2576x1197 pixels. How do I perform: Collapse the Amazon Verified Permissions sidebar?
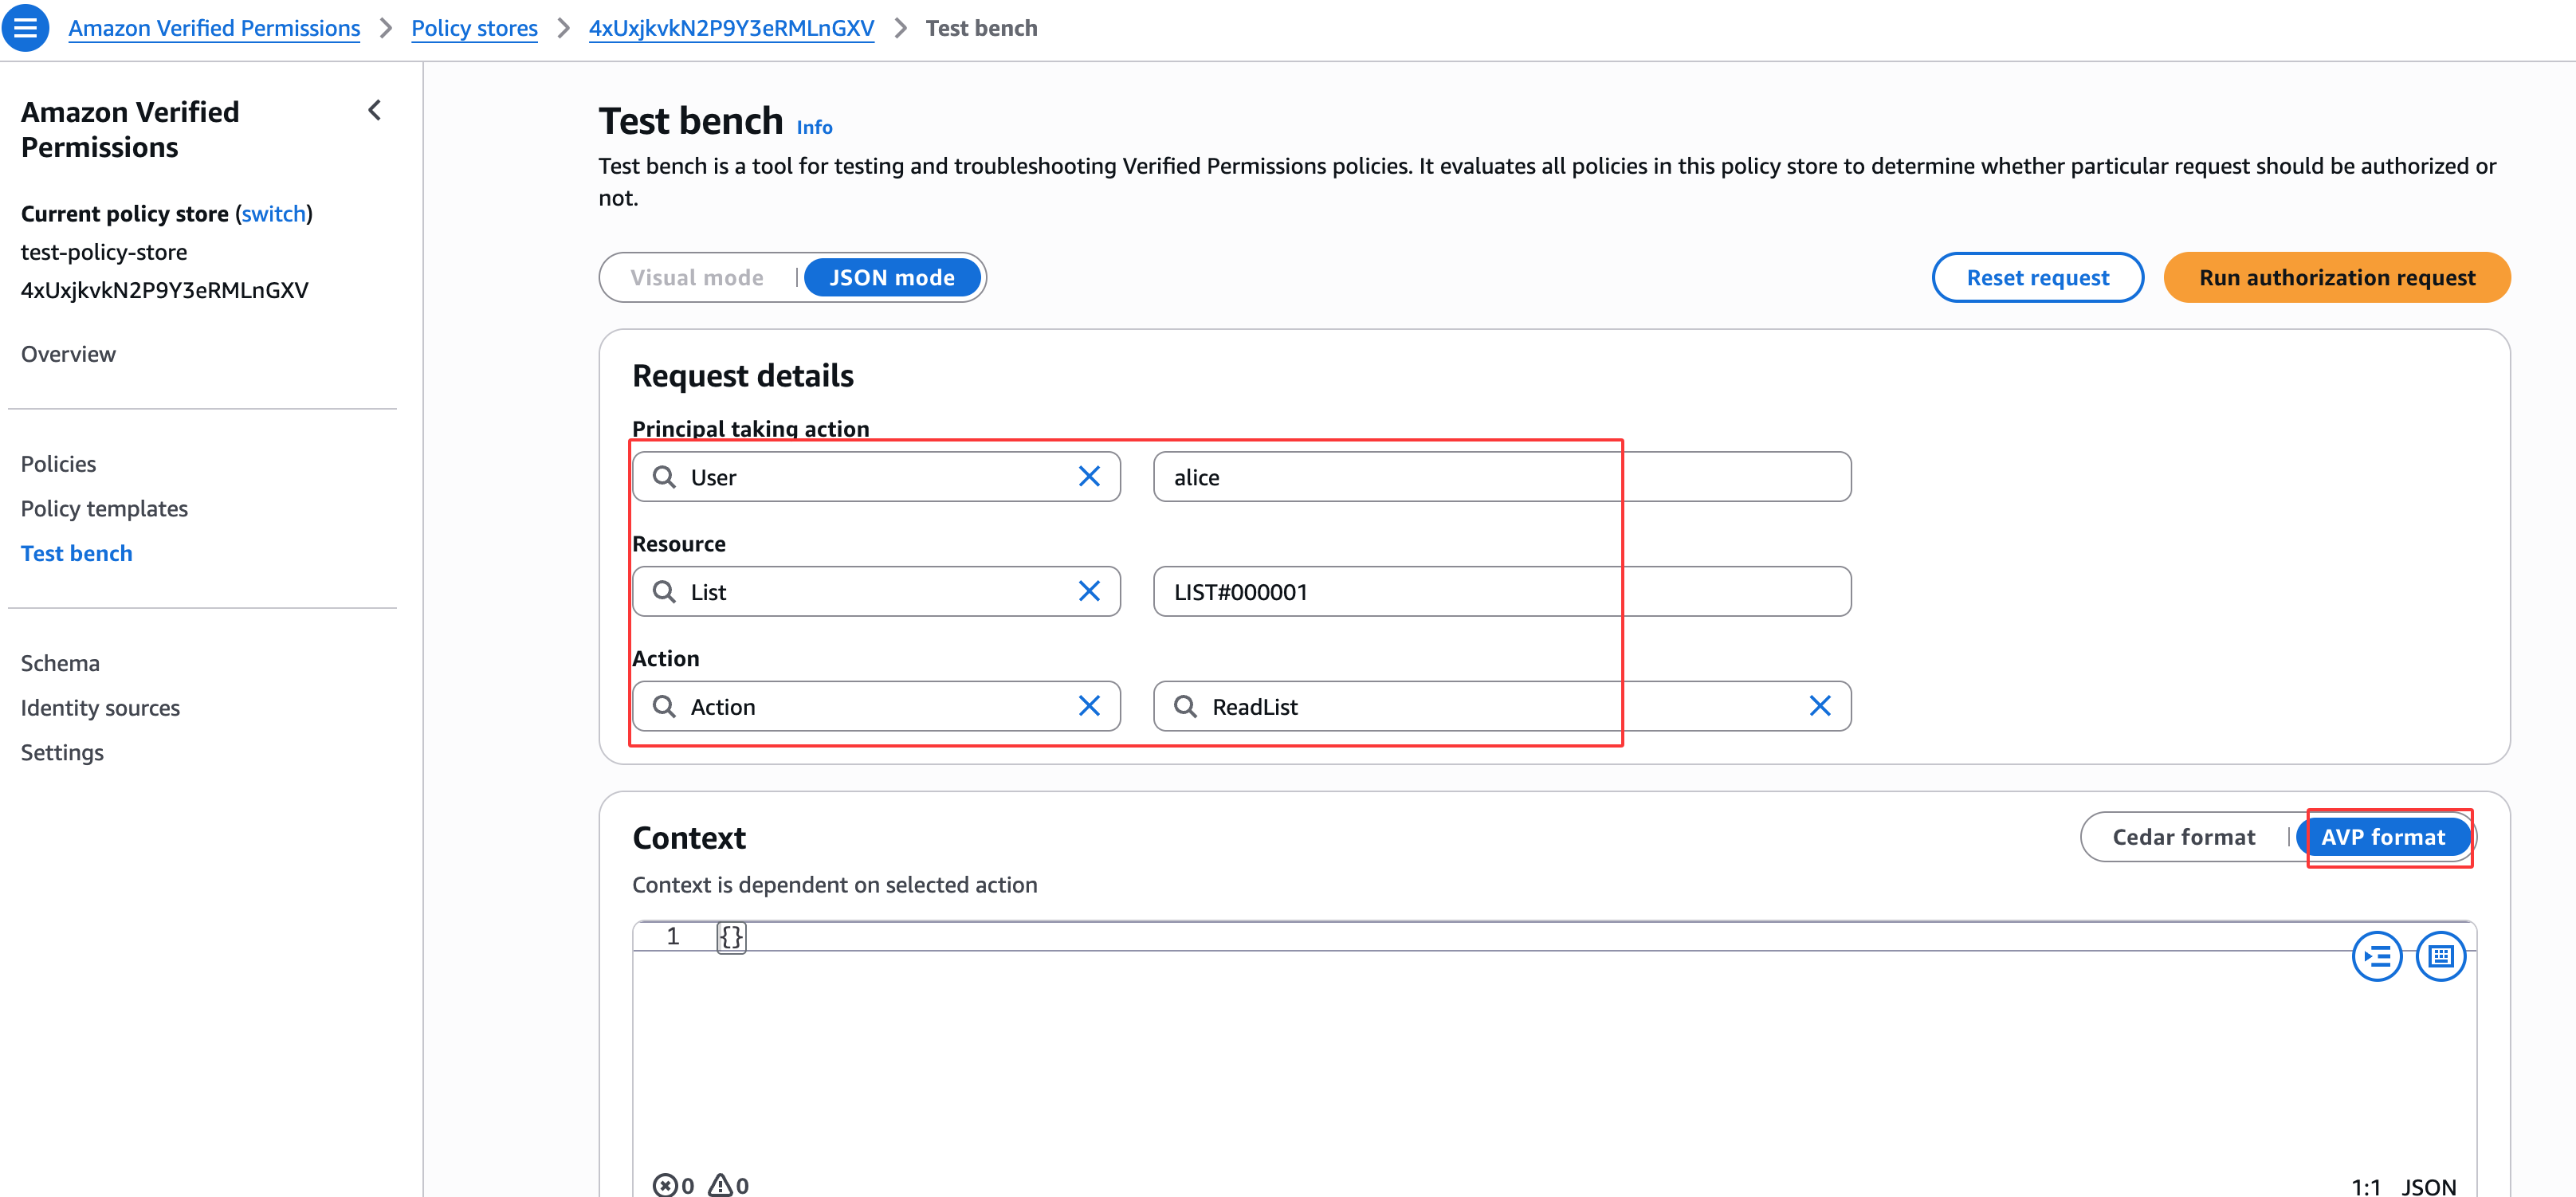coord(375,110)
